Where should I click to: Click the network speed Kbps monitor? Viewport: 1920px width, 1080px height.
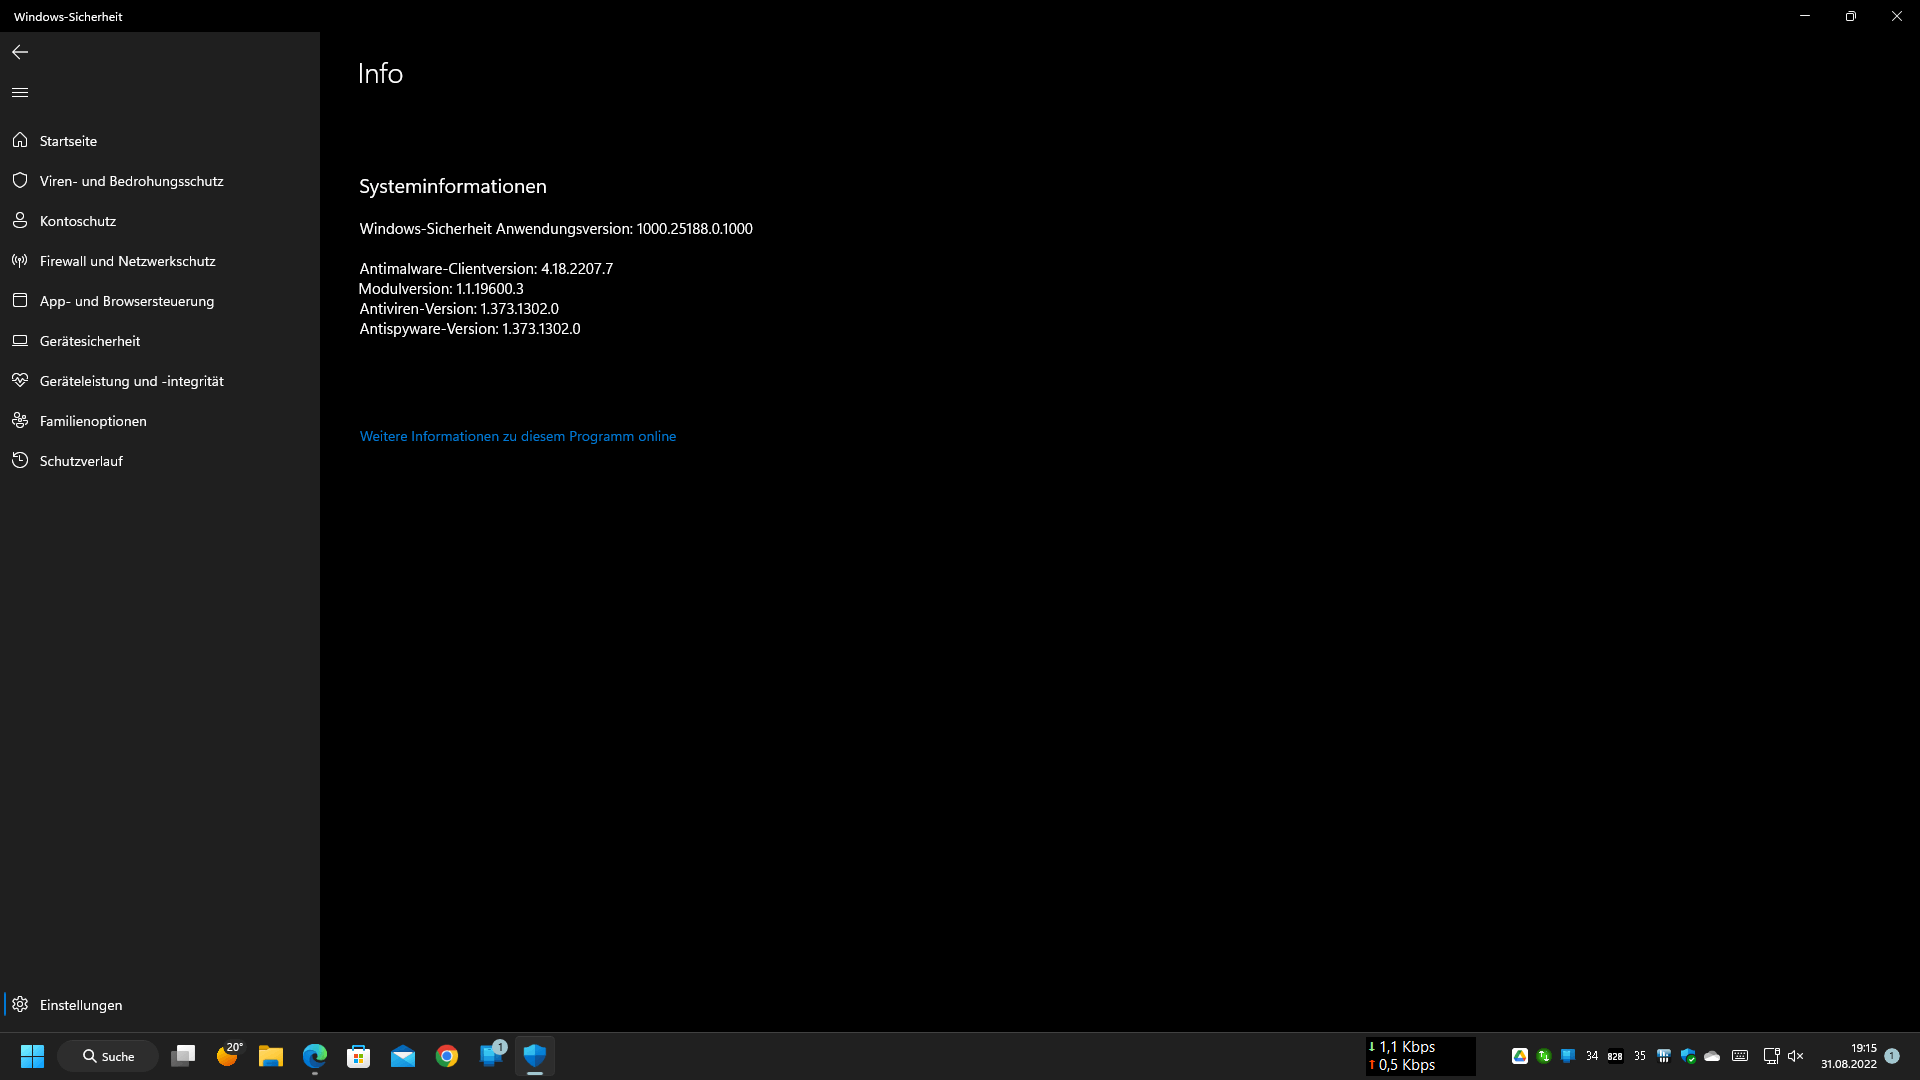(1420, 1056)
